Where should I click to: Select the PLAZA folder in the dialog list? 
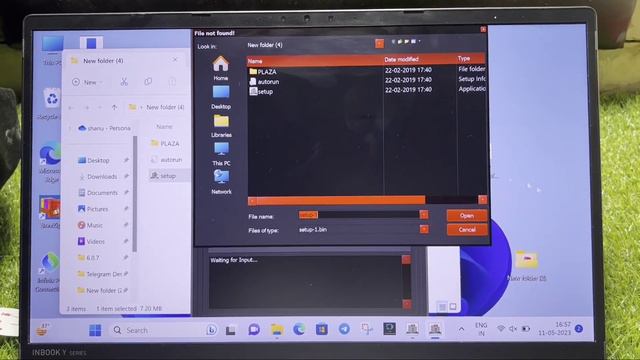coord(263,71)
